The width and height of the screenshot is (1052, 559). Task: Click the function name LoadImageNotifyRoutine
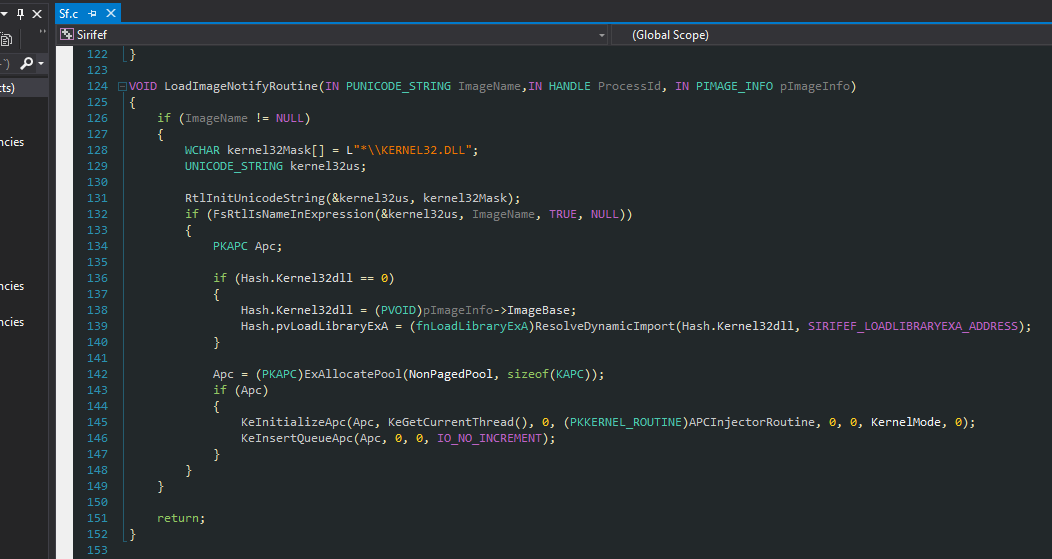click(x=241, y=86)
